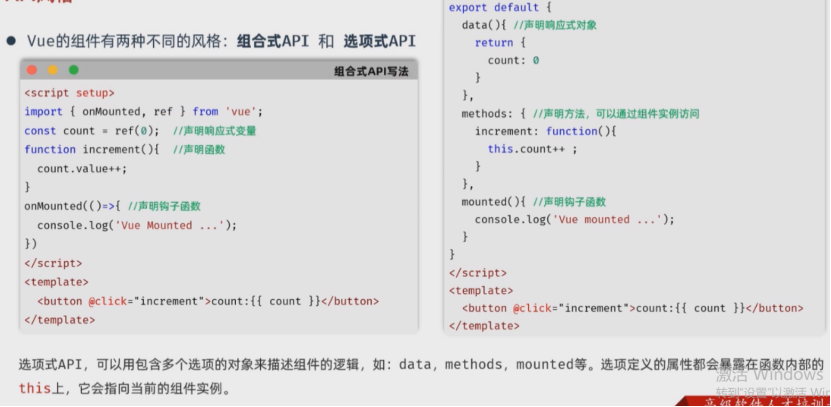831x407 pixels.
Task: Select bold 组合式API in the bullet heading
Action: [273, 41]
